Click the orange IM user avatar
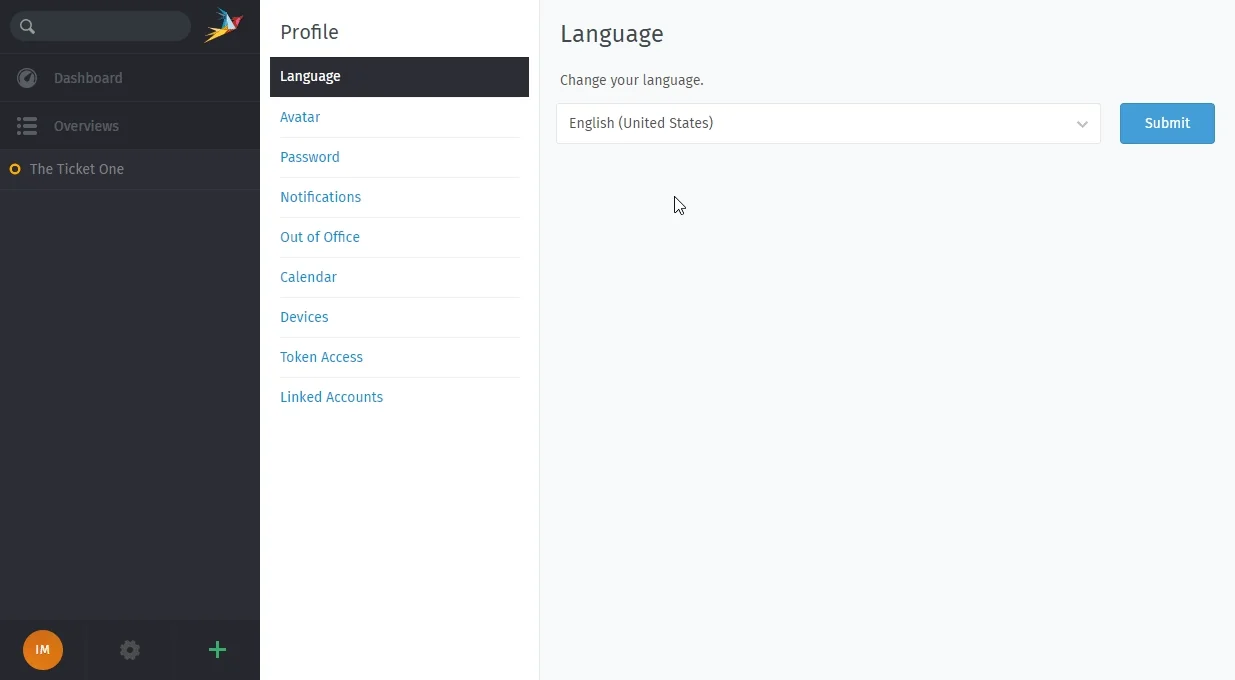Screen dimensions: 1235x680 43,650
